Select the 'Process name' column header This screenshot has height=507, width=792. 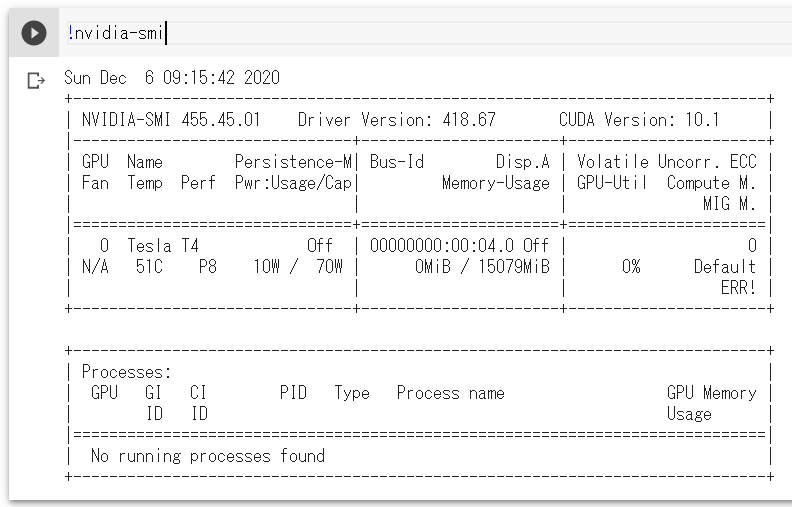(451, 393)
